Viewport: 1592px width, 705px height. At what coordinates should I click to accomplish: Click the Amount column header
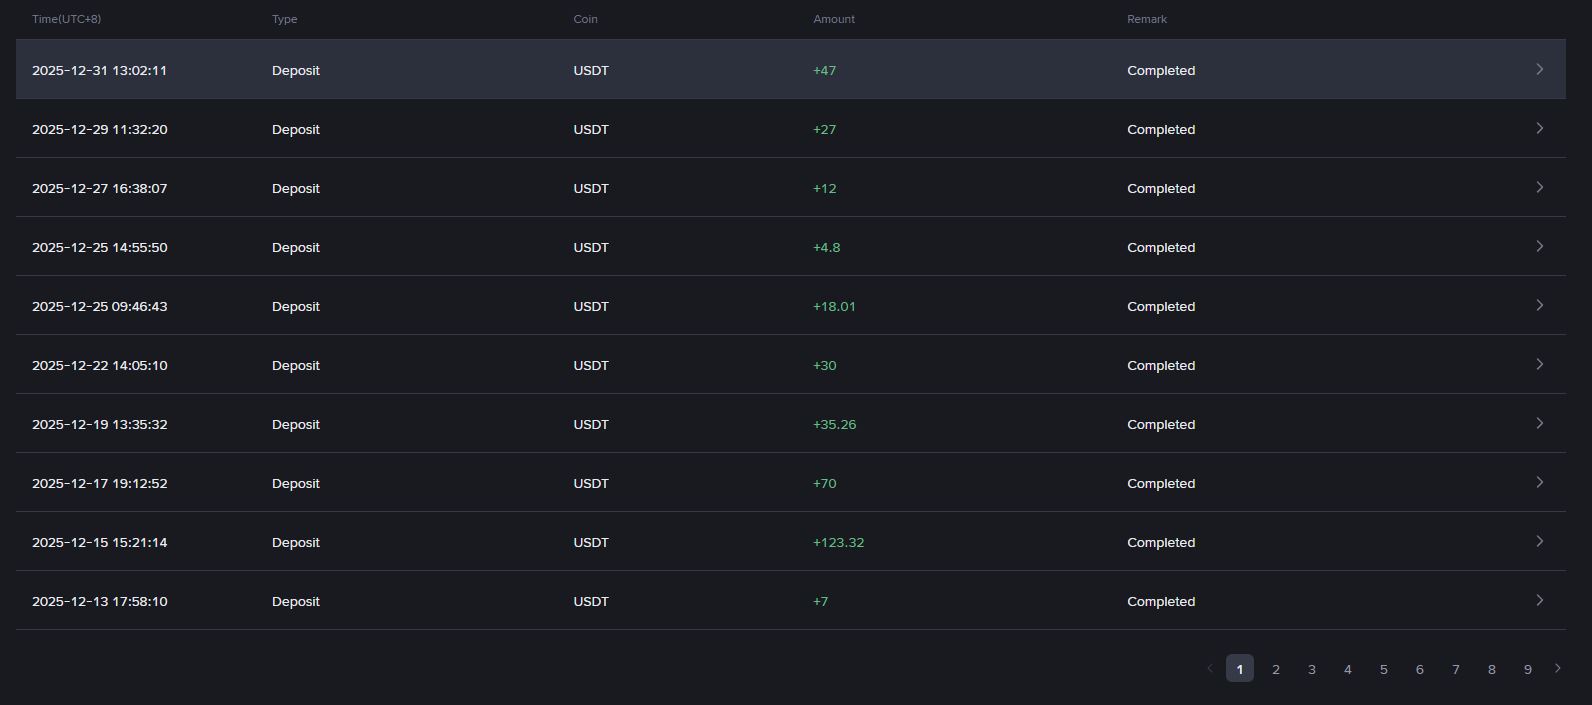pyautogui.click(x=834, y=19)
